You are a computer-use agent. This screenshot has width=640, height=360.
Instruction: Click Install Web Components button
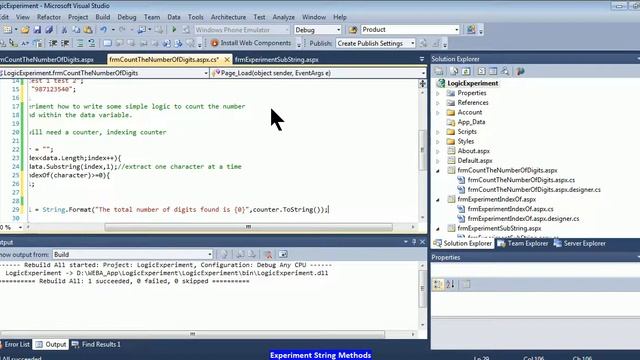pos(251,43)
